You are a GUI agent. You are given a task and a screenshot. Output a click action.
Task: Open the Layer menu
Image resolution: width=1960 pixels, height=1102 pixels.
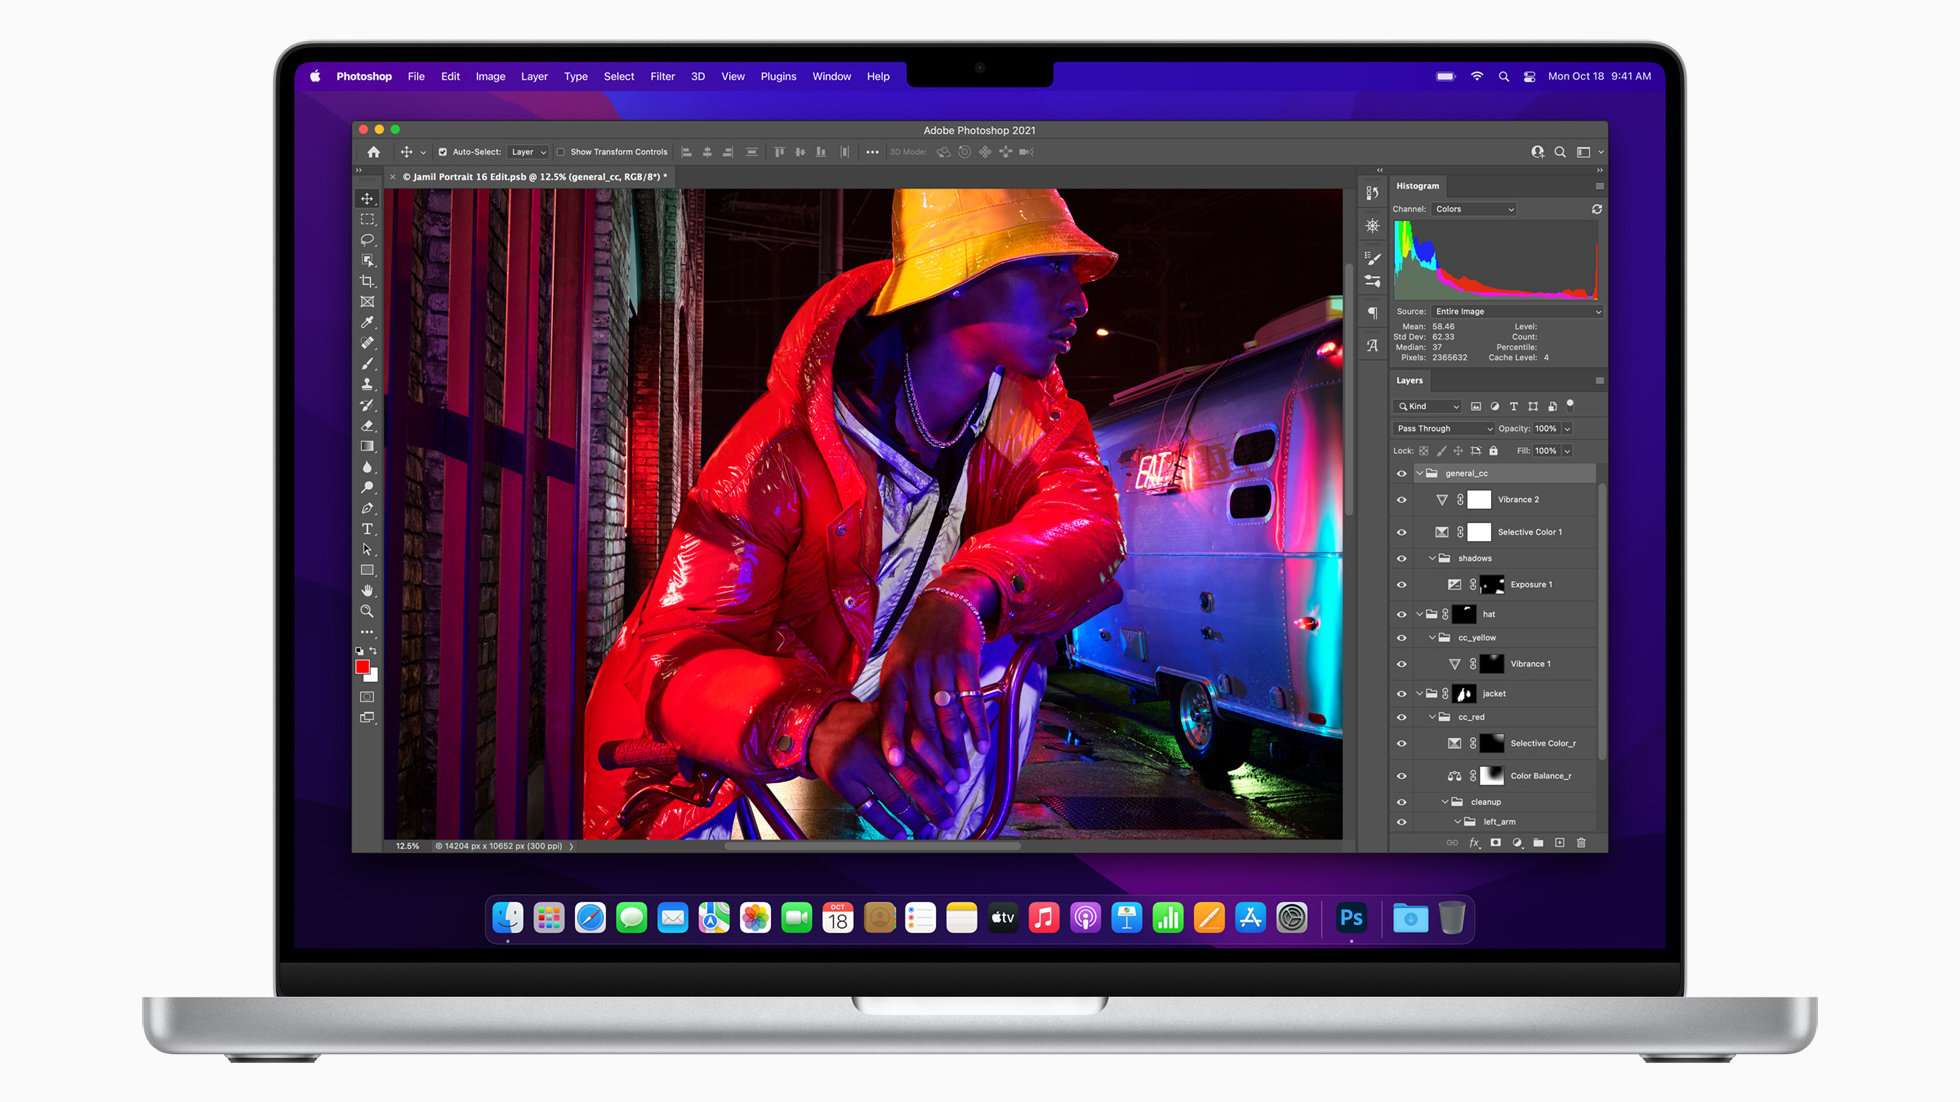[x=530, y=75]
